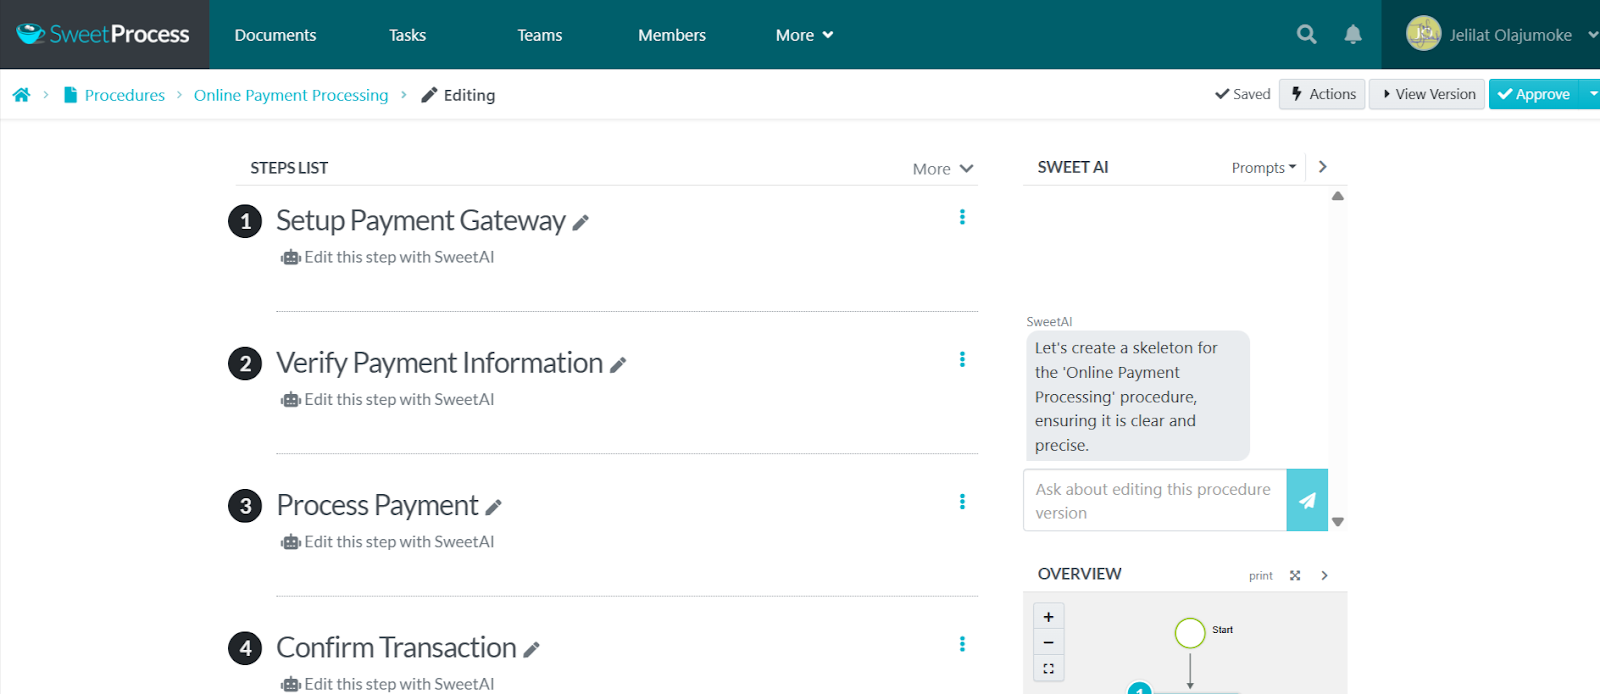Click pencil icon next to Verify Payment Information
Screen dimensions: 1600x694
pyautogui.click(x=618, y=365)
